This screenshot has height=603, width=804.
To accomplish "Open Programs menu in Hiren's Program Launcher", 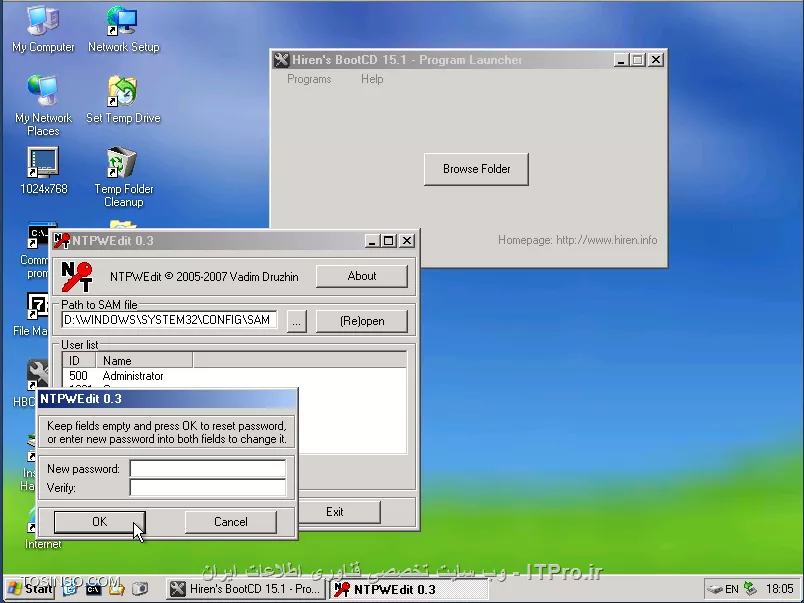I will (309, 79).
